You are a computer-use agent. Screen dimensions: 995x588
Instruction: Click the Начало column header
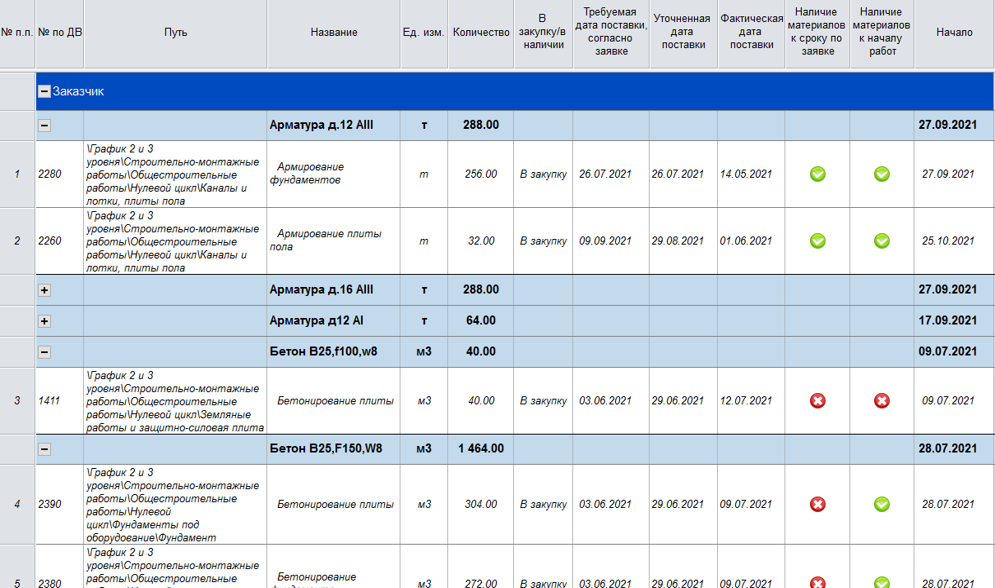tap(954, 32)
